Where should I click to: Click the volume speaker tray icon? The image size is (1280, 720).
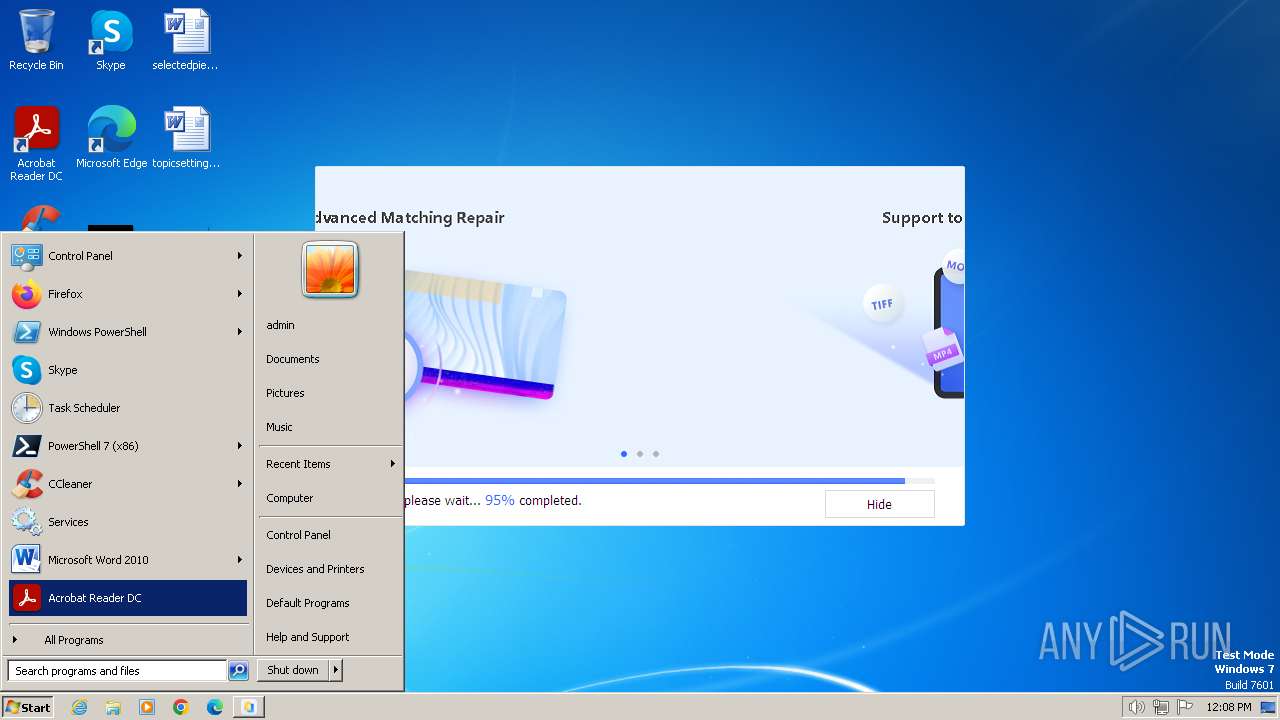(x=1136, y=707)
